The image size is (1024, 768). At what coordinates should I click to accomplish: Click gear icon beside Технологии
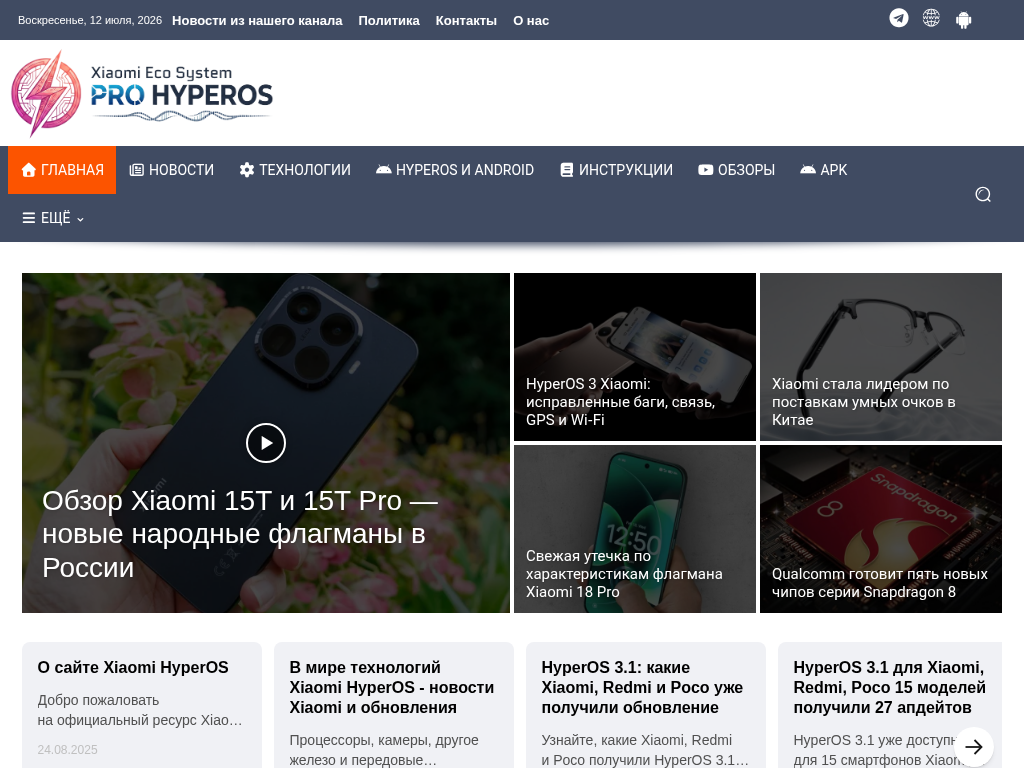[x=247, y=170]
